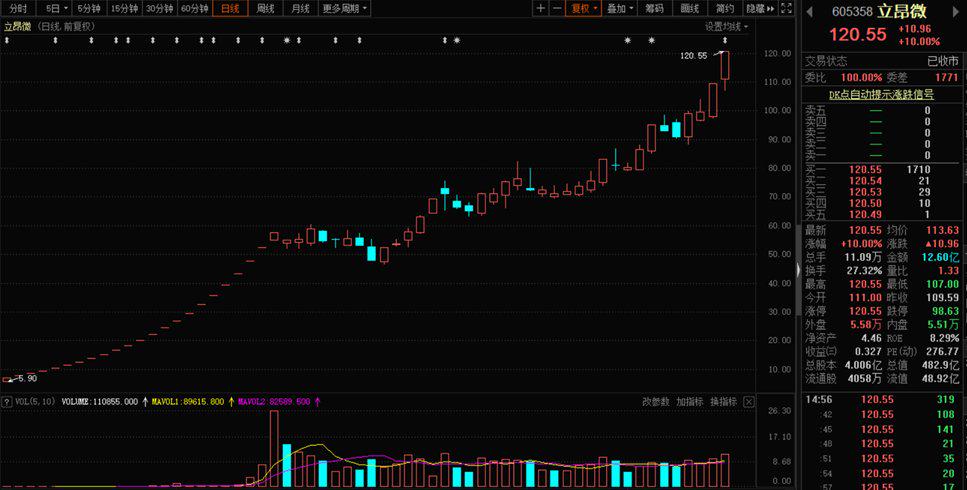Screen dimensions: 967x490
Task: Click star marker near chart middle
Action: [457, 41]
